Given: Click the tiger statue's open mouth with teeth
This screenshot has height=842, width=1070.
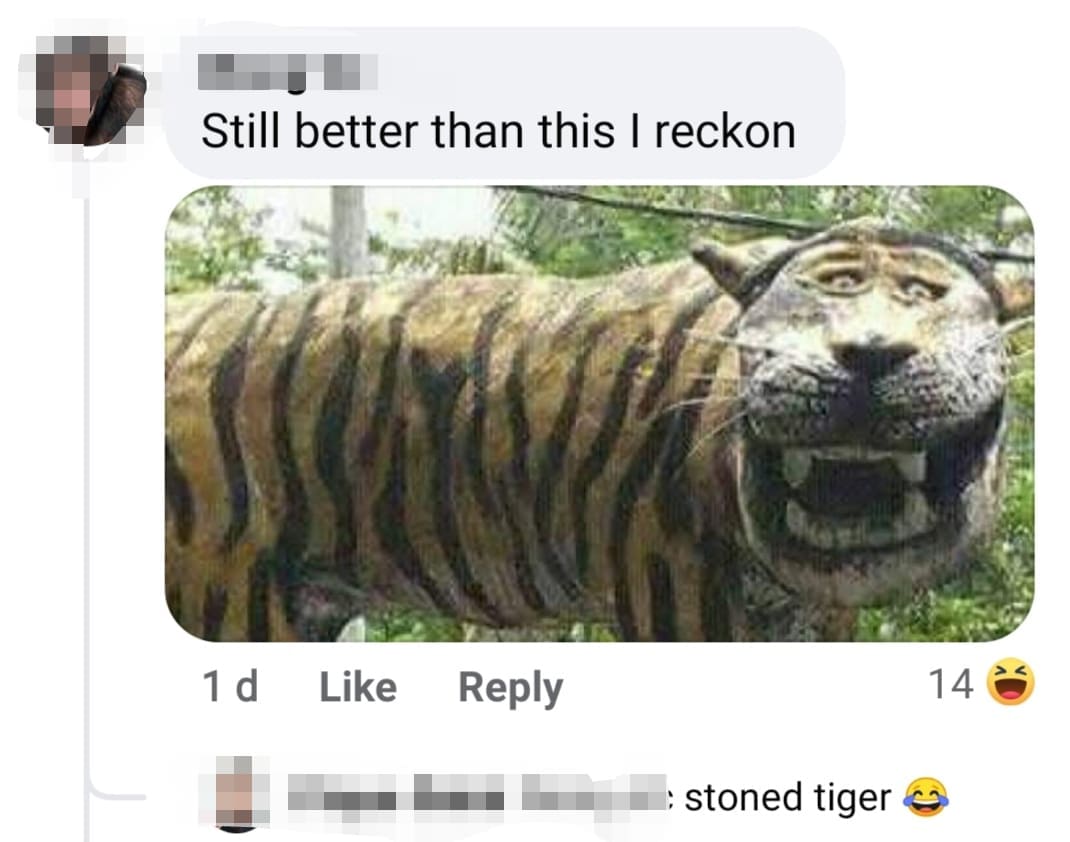Looking at the screenshot, I should tap(853, 488).
